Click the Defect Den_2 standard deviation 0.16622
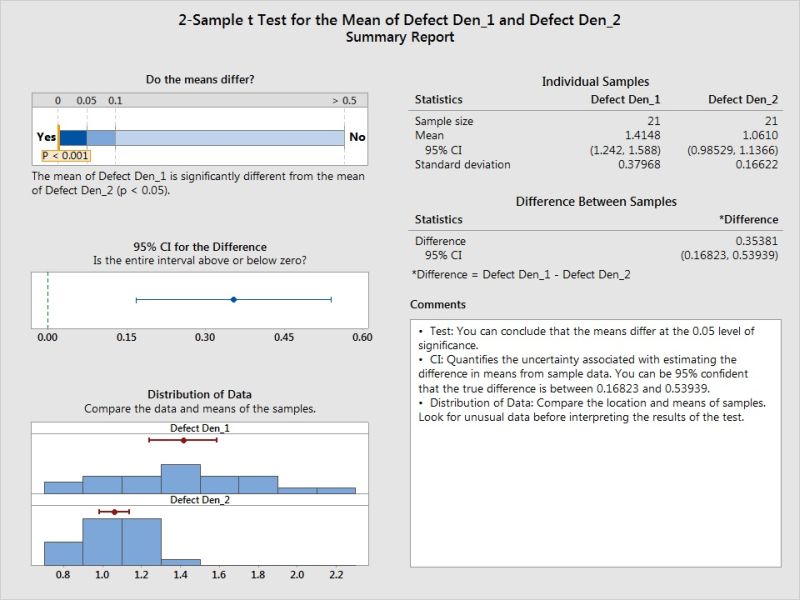 coord(756,164)
